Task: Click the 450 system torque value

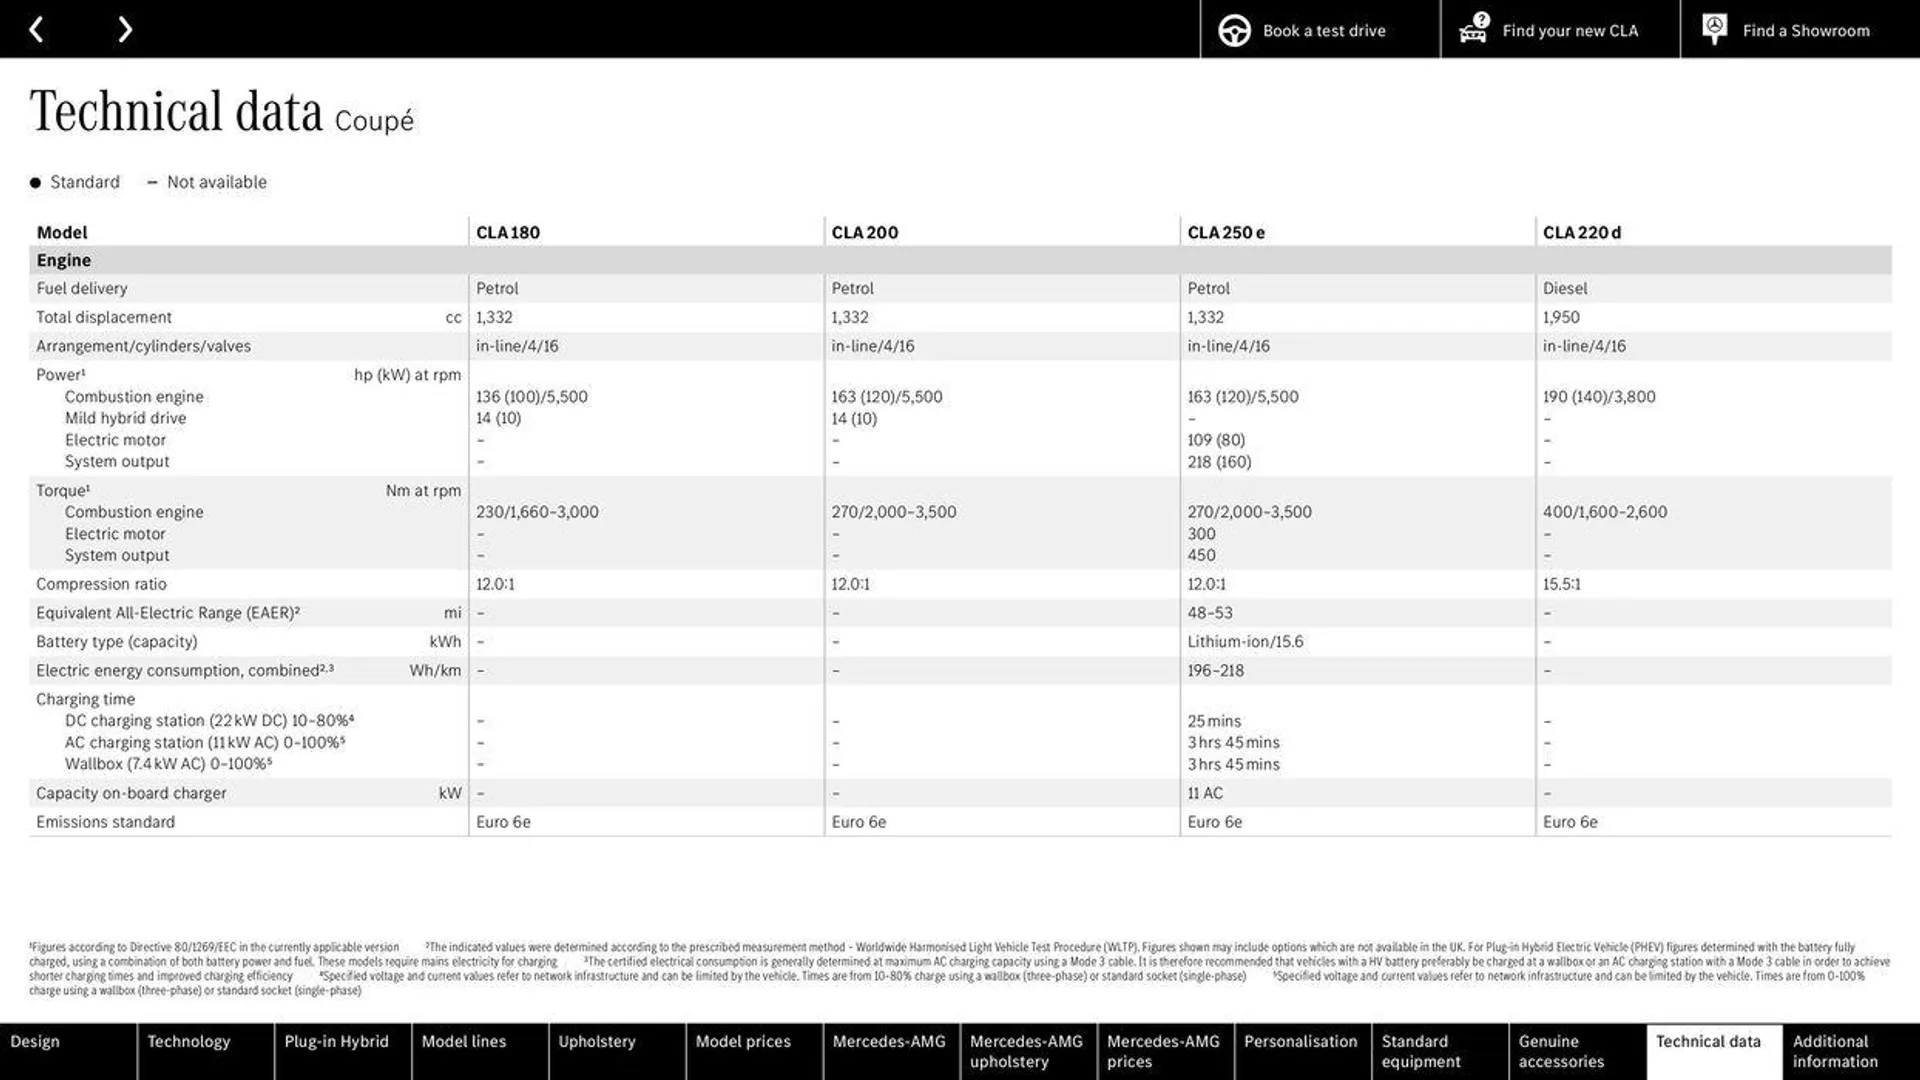Action: click(1202, 555)
